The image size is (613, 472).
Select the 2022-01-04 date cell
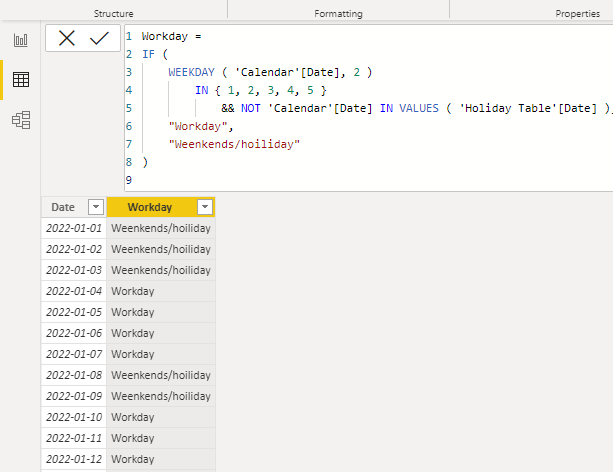[74, 291]
